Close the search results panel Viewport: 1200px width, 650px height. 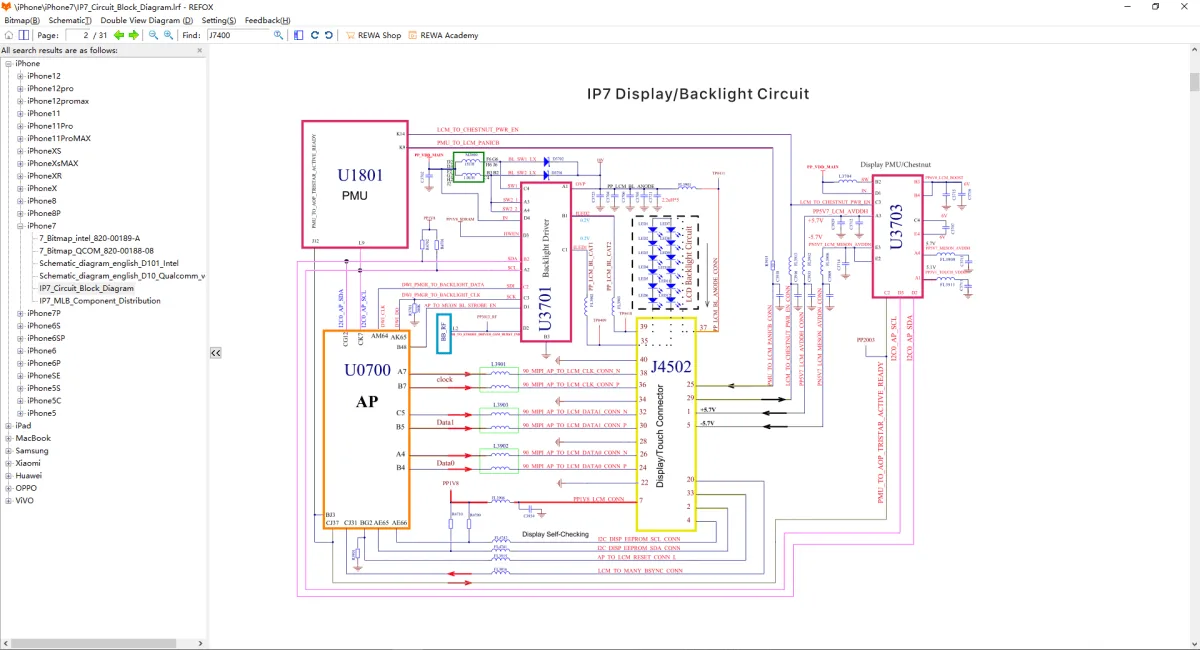201,50
